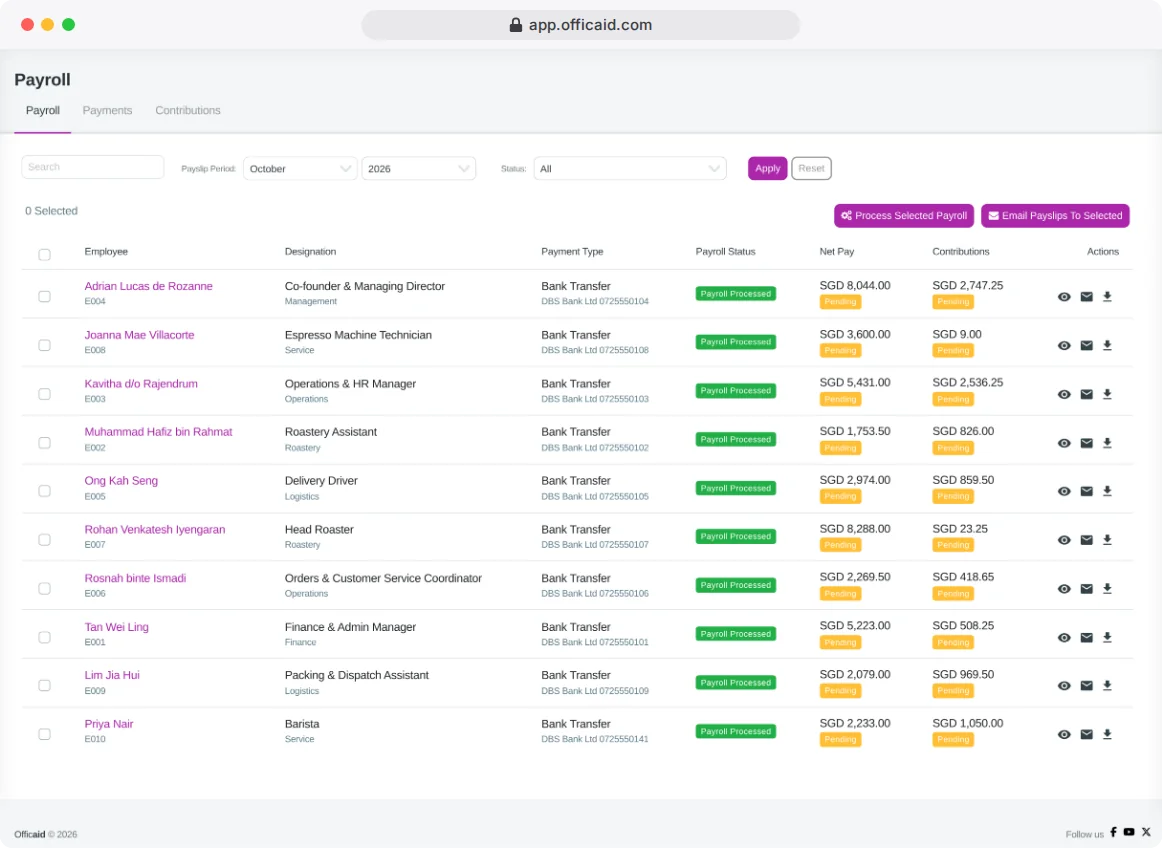Open Officaid Facebook page in footer
The image size is (1162, 848).
coord(1113,832)
